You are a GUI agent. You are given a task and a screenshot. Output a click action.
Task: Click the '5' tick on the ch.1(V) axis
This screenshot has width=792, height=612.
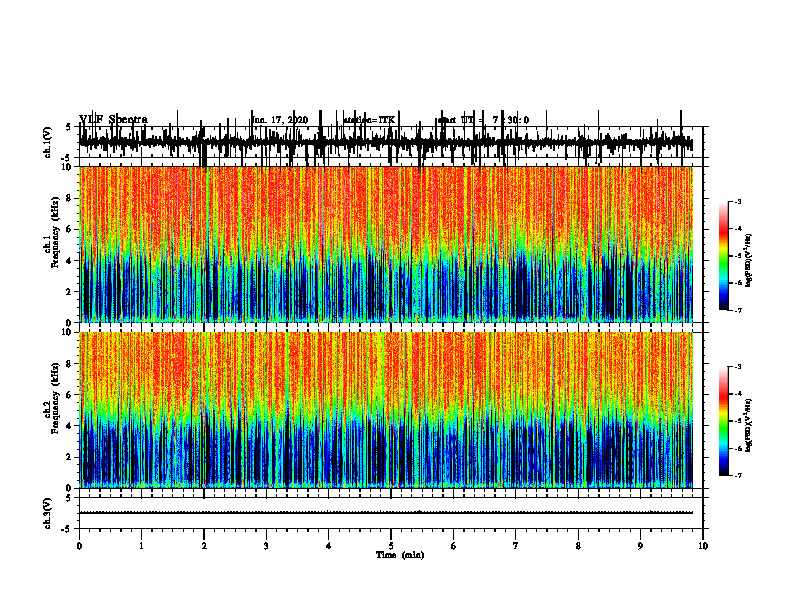[x=68, y=127]
